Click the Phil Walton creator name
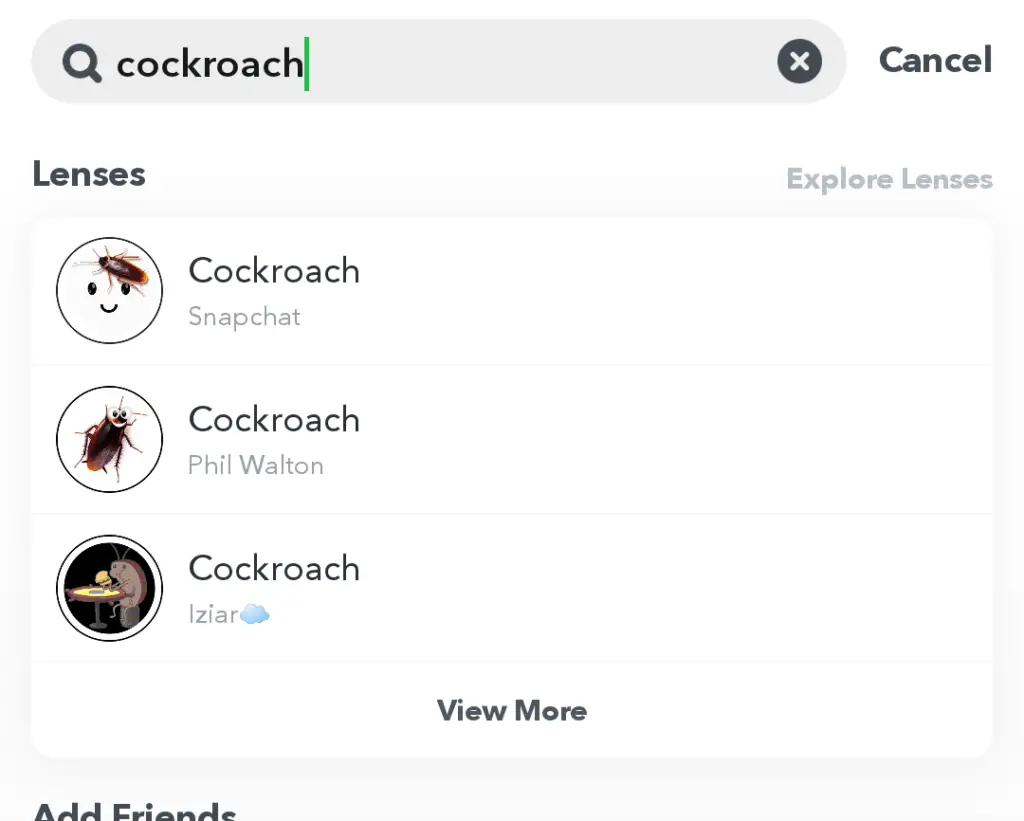This screenshot has height=821, width=1024. point(255,465)
